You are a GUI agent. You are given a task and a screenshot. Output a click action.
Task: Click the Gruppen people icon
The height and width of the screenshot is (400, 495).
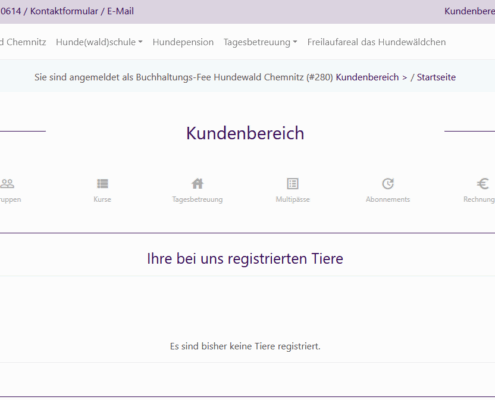(x=7, y=184)
